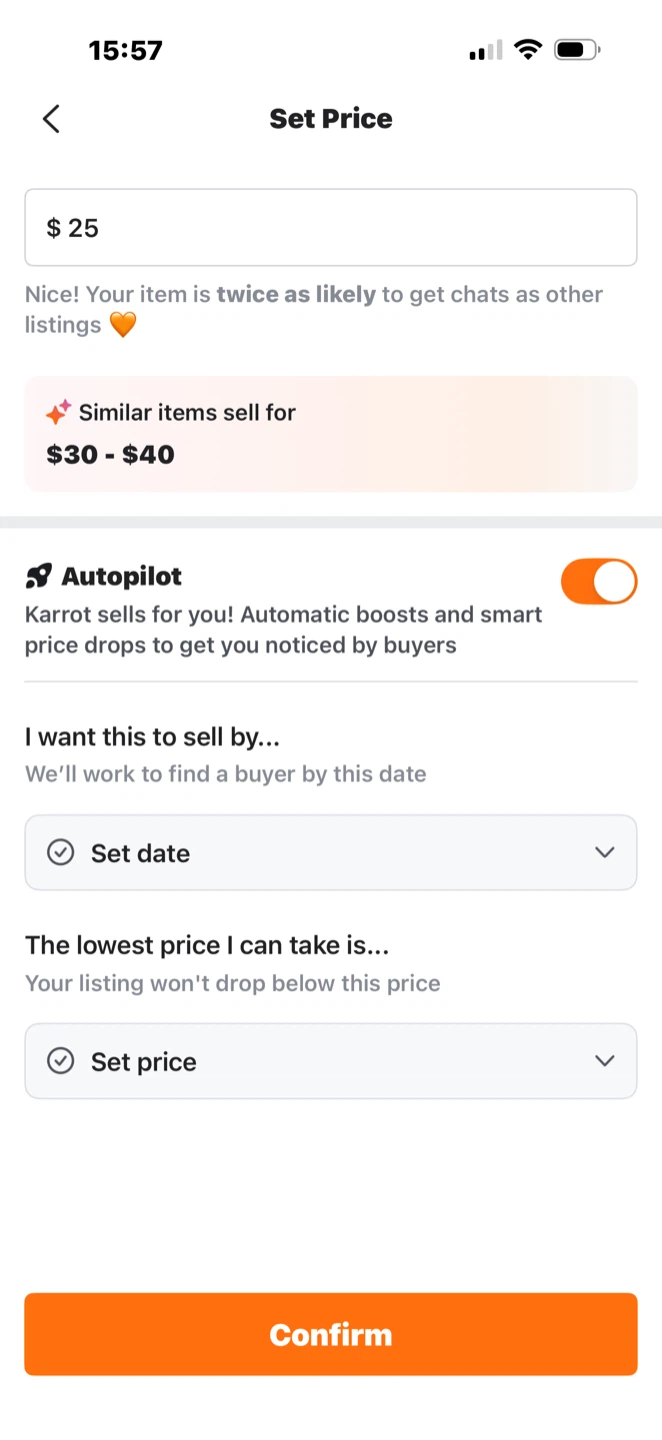Click the orange heart emoji
The image size is (662, 1440).
(x=122, y=325)
